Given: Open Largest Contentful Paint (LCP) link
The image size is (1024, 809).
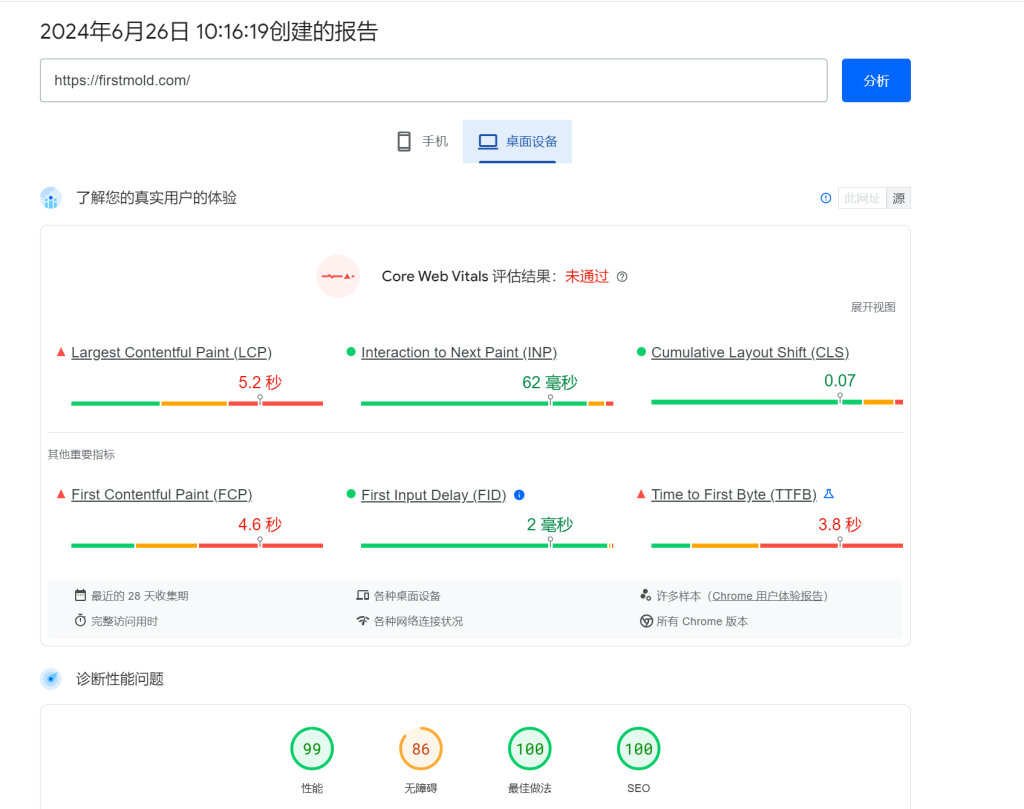Looking at the screenshot, I should click(171, 352).
